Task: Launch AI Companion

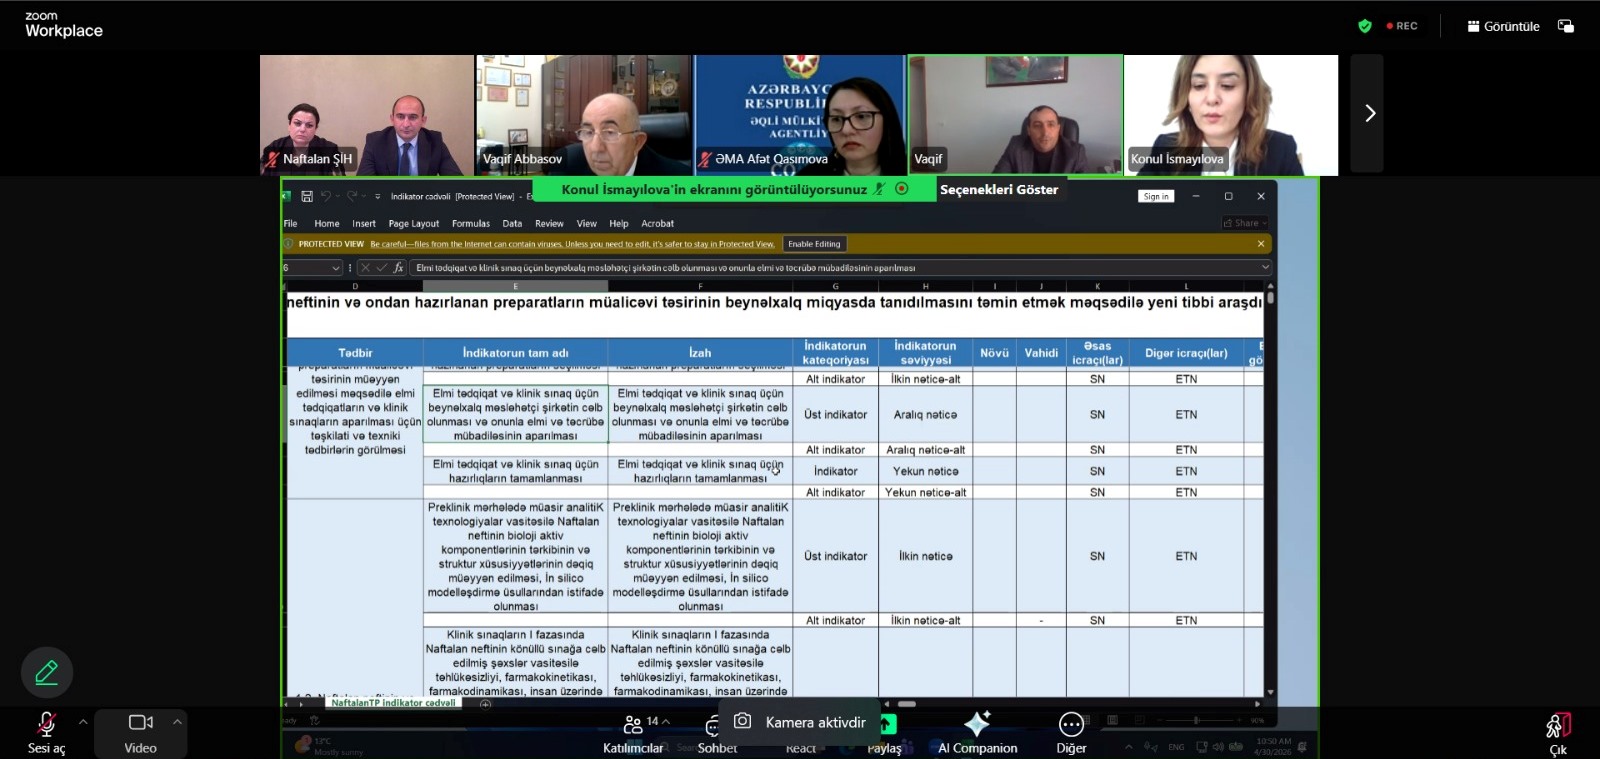Action: 977,733
